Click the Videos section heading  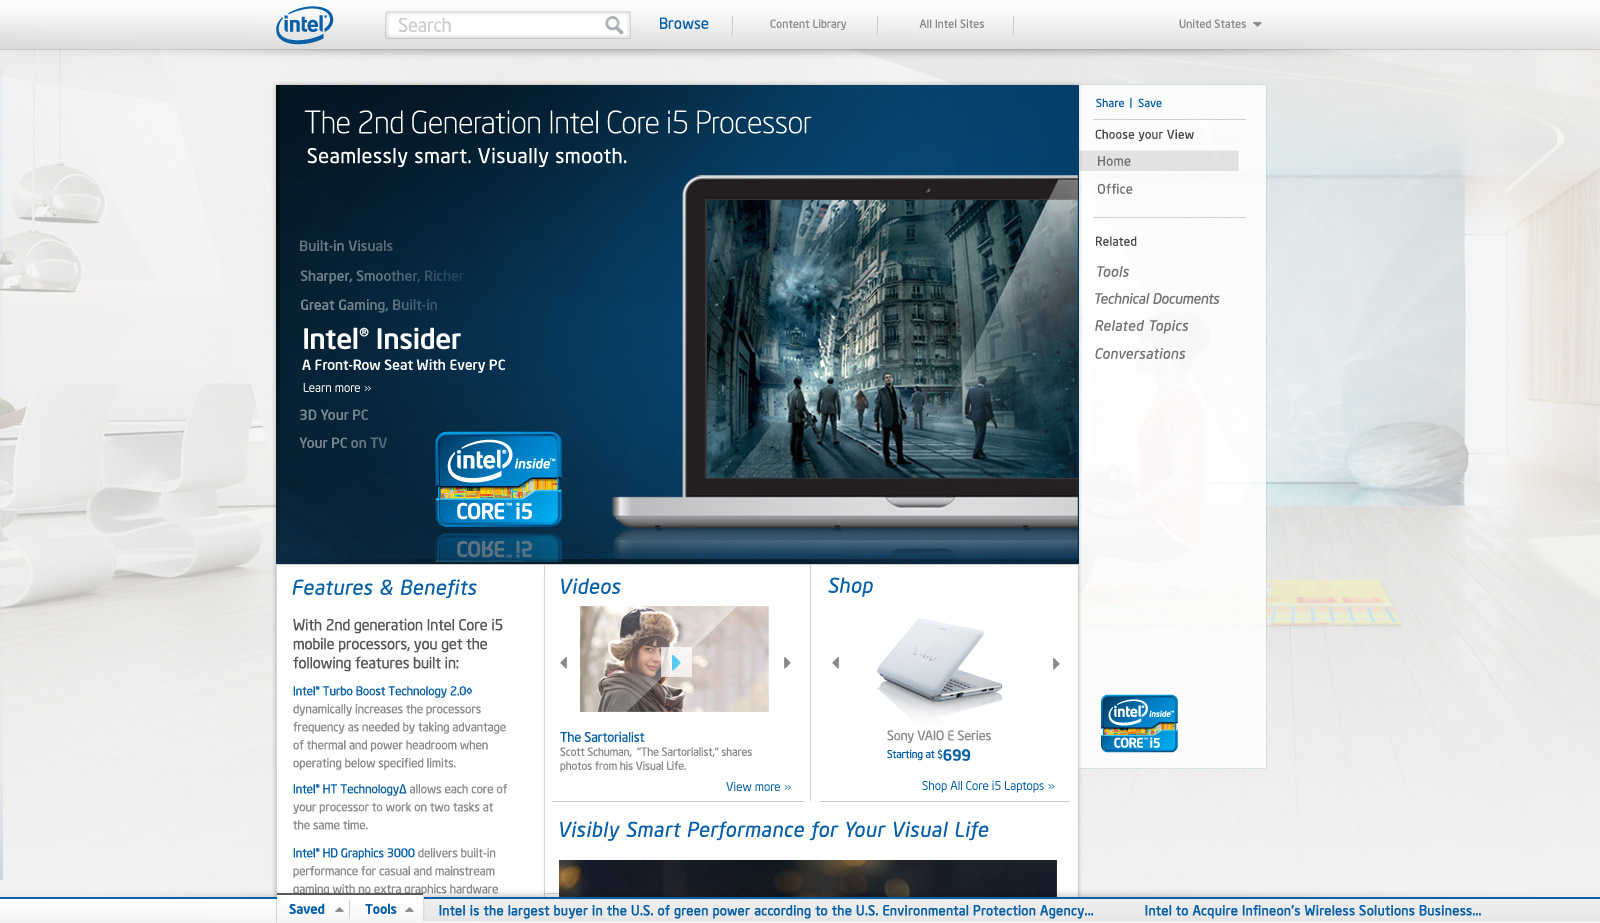[x=590, y=587]
